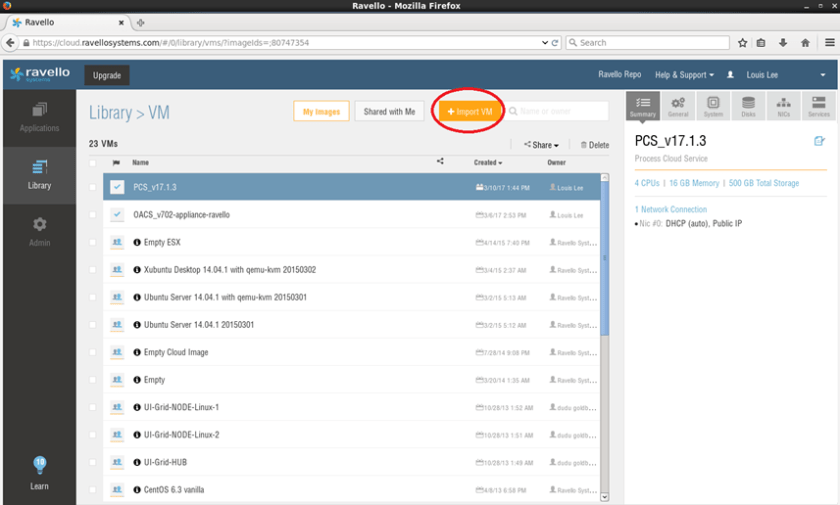Tick the checkbox for the Empty ESX row
This screenshot has height=505, width=840.
tap(93, 242)
